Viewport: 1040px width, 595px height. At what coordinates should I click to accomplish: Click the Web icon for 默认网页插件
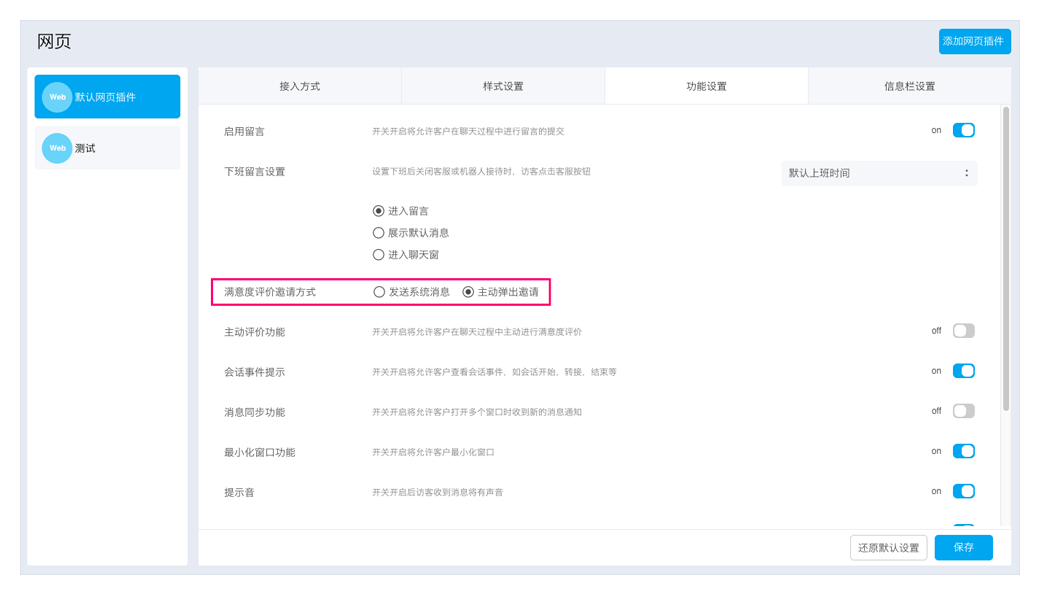(57, 97)
